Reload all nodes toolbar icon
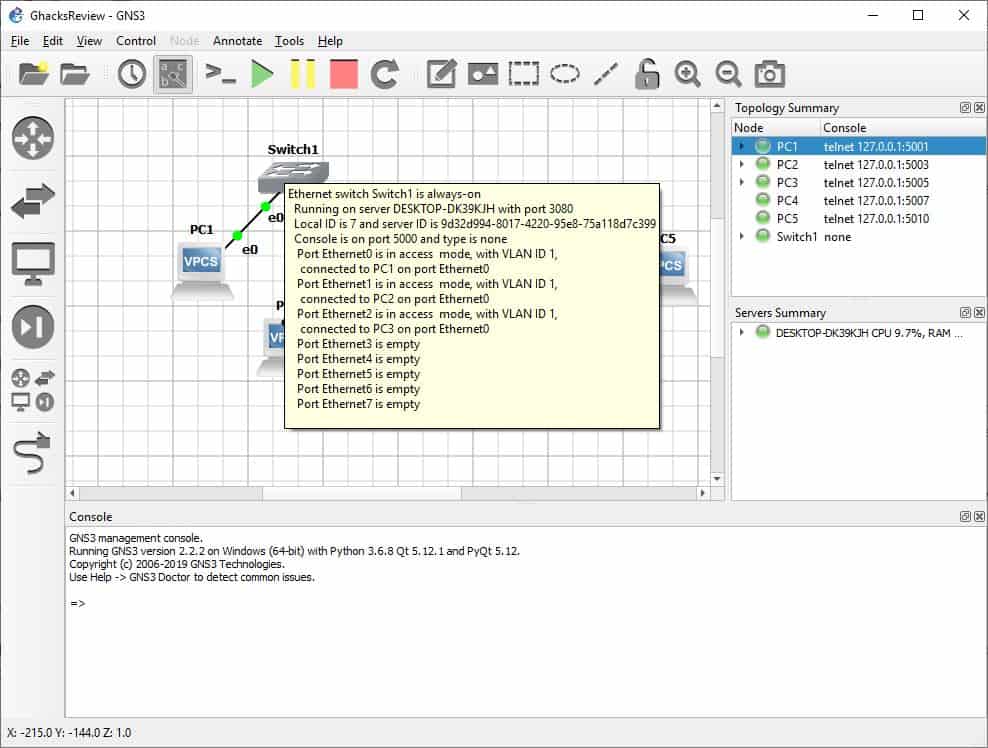This screenshot has width=988, height=748. [384, 74]
